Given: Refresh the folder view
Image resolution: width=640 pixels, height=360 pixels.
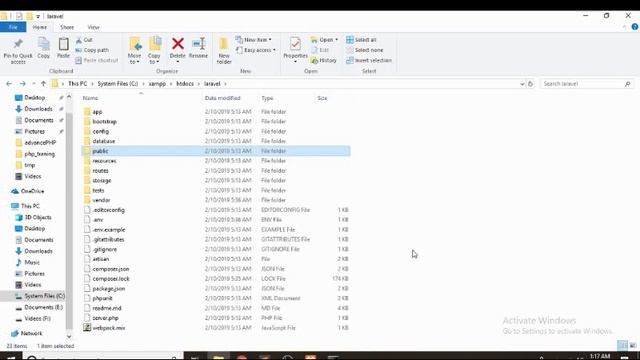Looking at the screenshot, I should (x=530, y=84).
